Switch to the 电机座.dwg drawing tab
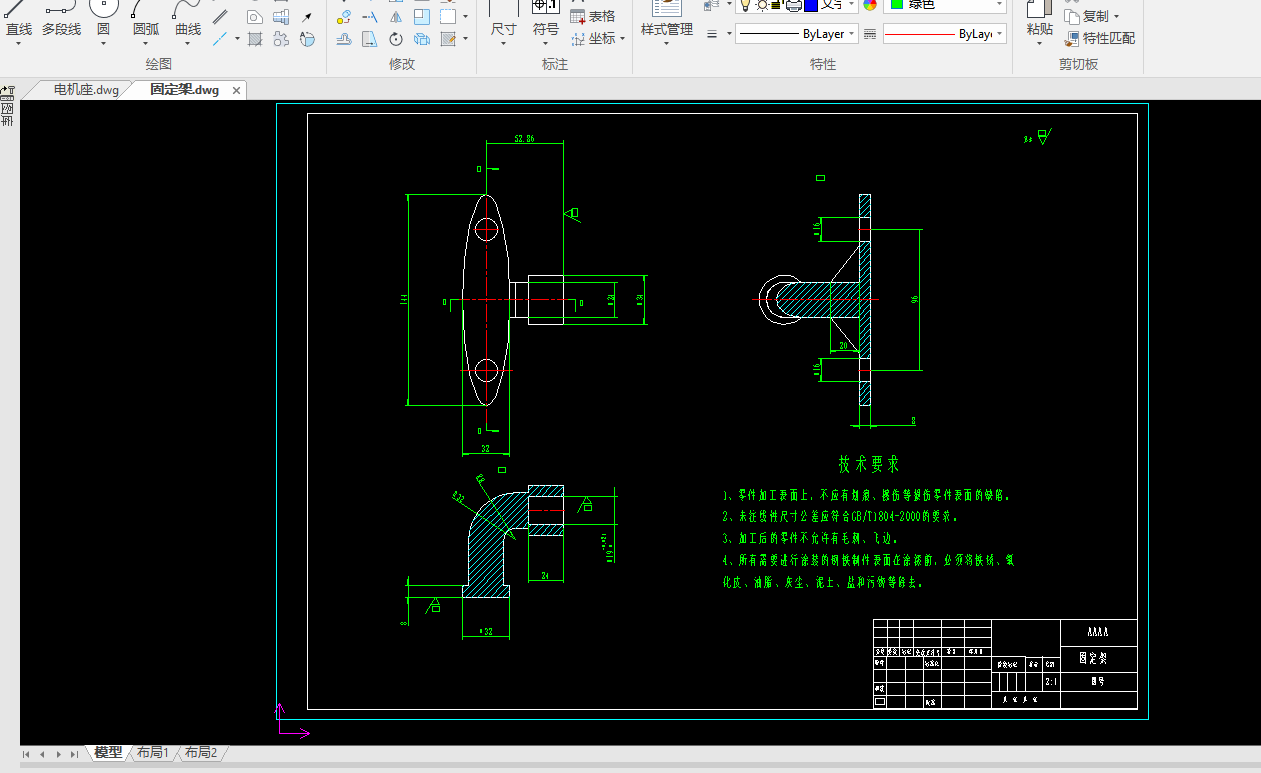 [86, 90]
